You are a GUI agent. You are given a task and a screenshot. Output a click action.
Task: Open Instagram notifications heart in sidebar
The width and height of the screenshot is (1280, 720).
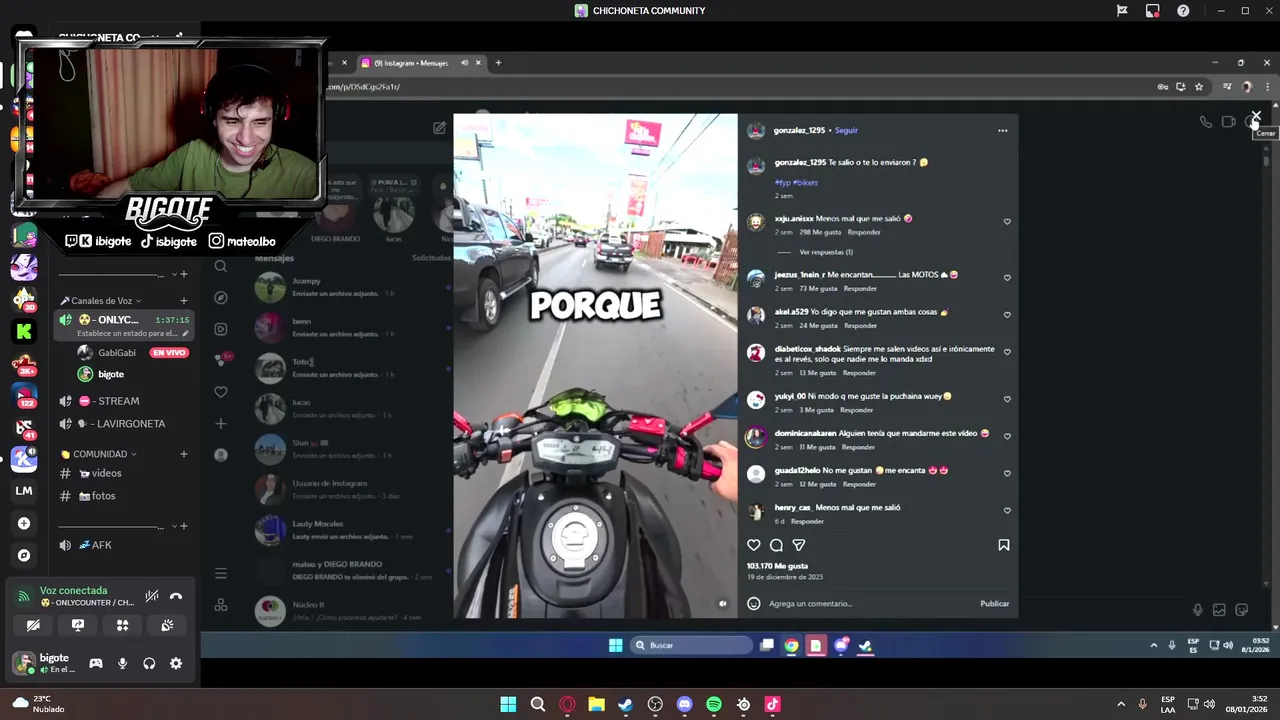click(x=221, y=392)
